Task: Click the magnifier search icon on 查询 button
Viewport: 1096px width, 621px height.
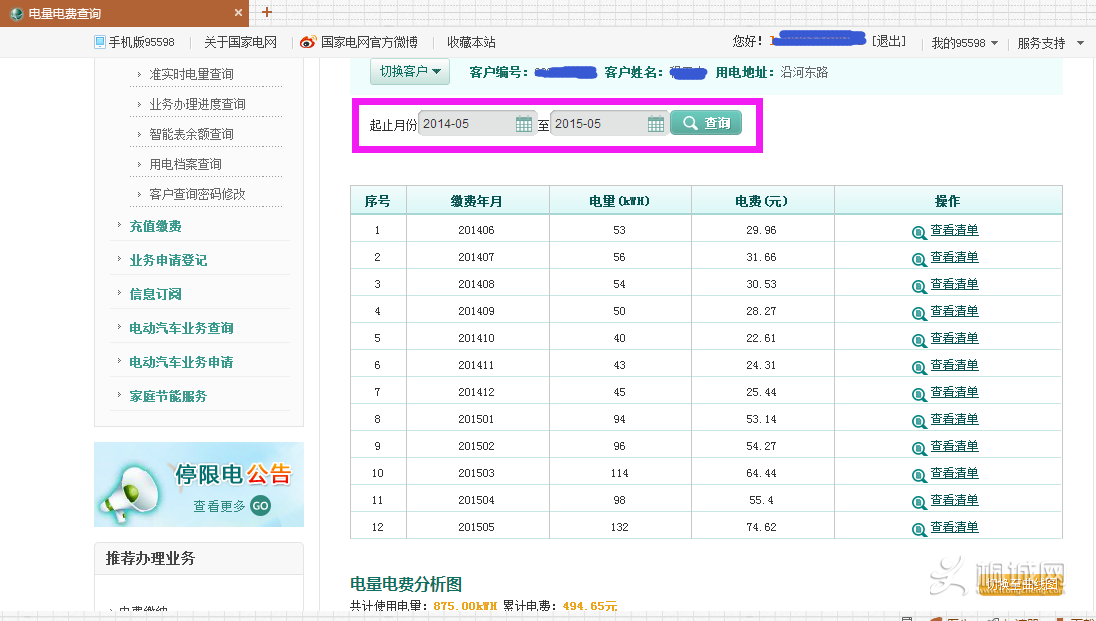Action: pos(689,122)
